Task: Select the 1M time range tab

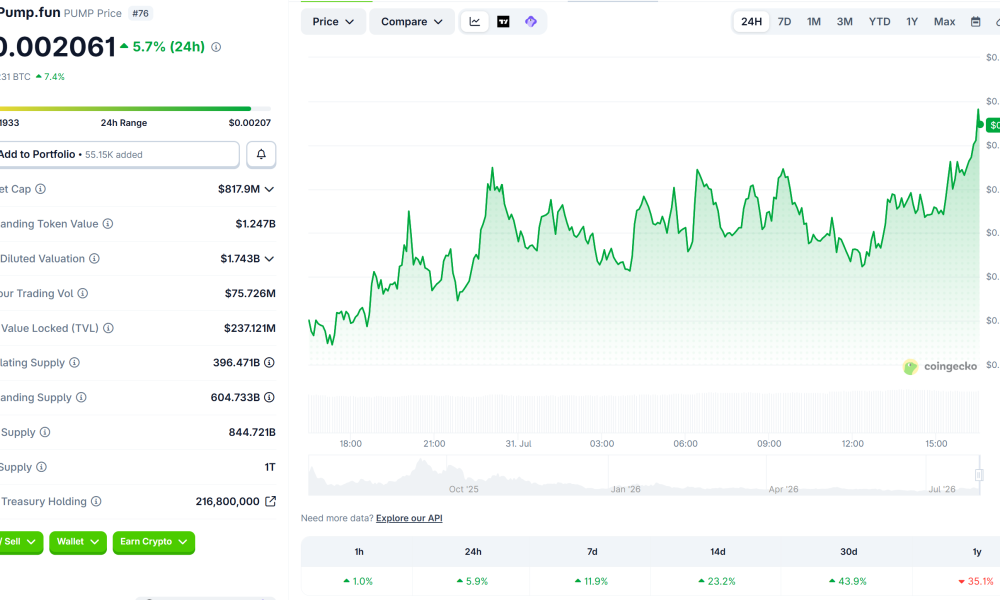Action: [814, 22]
